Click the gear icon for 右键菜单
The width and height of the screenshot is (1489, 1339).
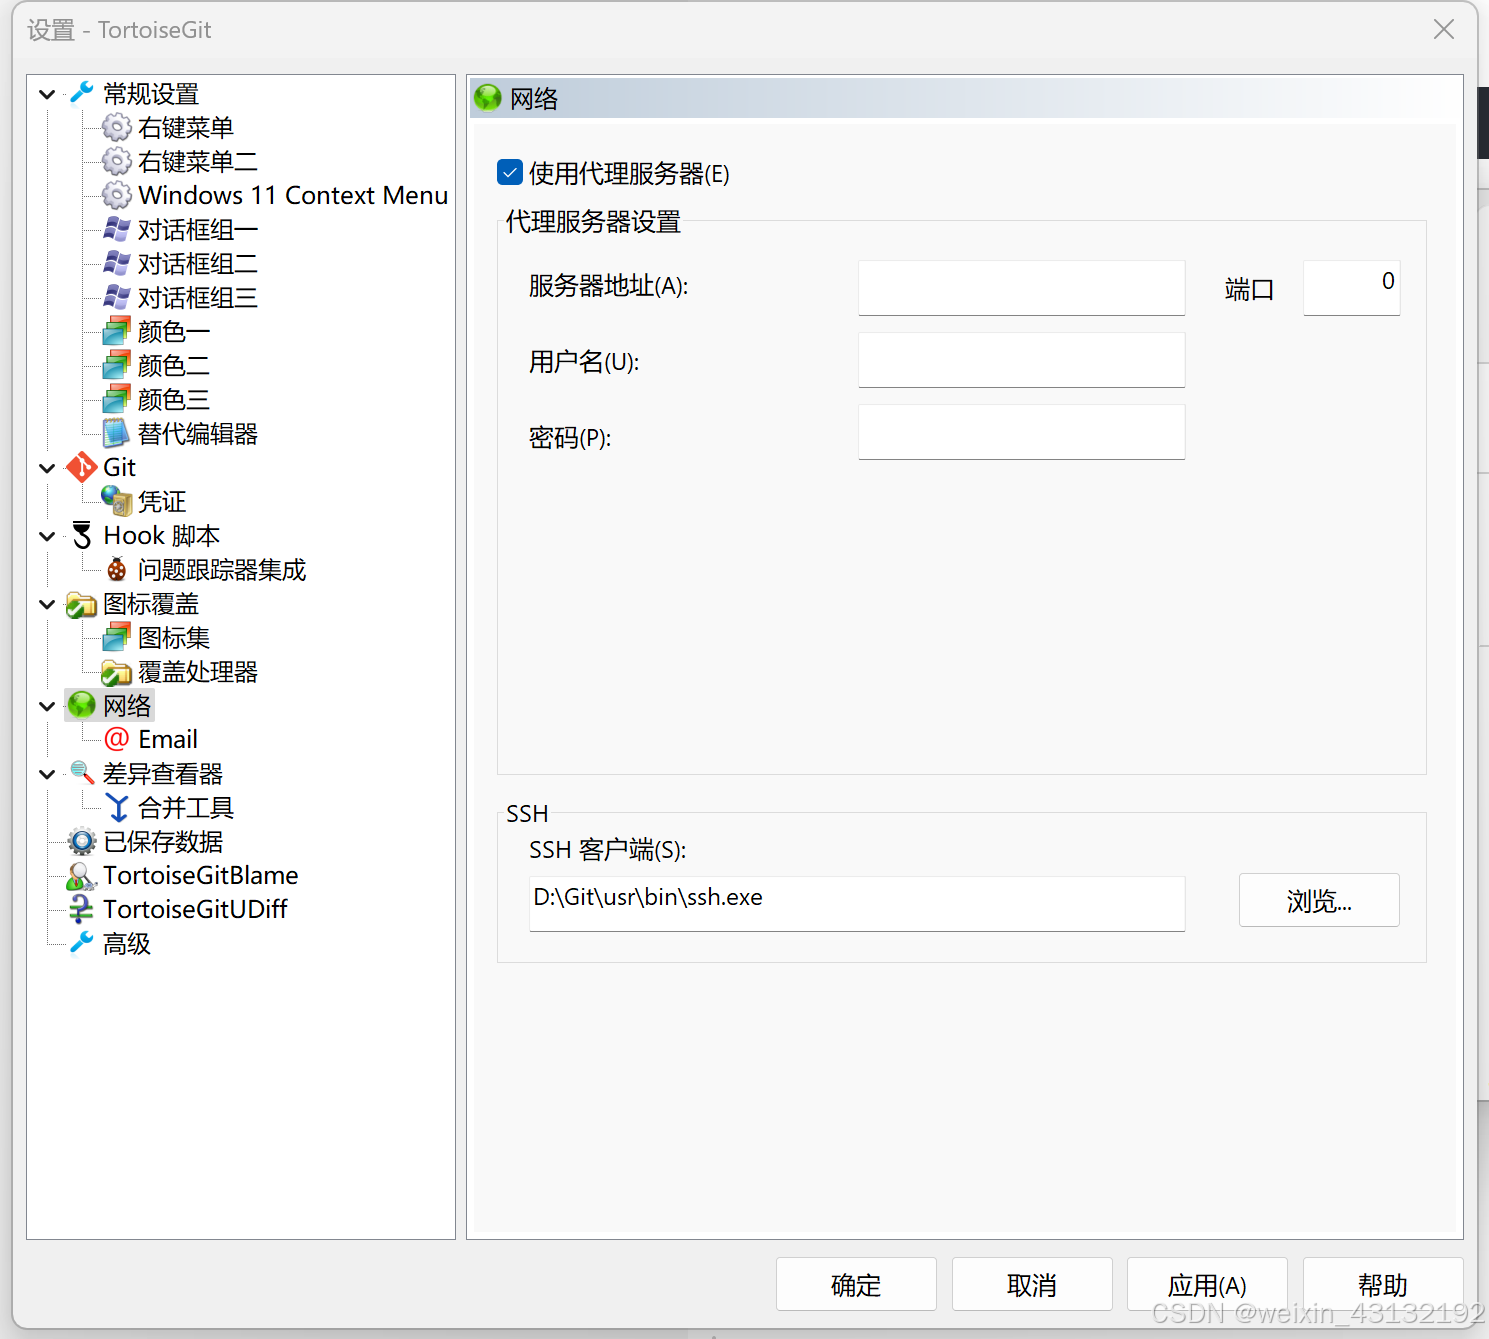(x=117, y=127)
